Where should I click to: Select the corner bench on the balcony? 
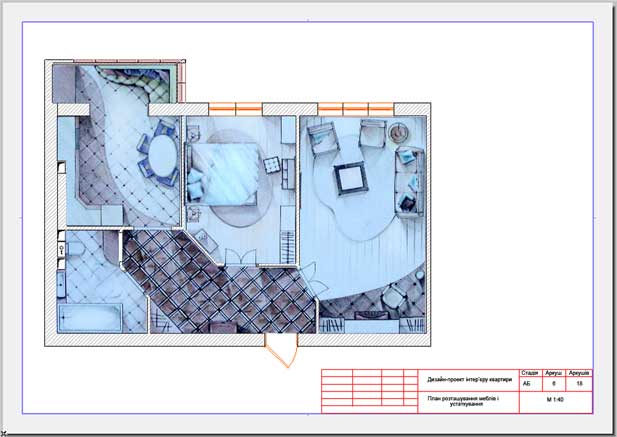pyautogui.click(x=139, y=82)
